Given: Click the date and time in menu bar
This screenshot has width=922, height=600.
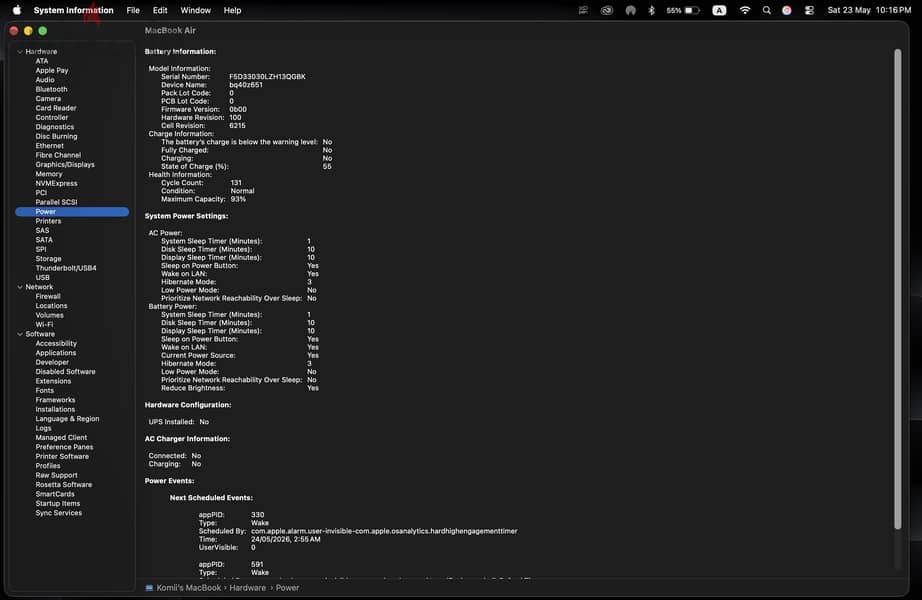Looking at the screenshot, I should 869,10.
